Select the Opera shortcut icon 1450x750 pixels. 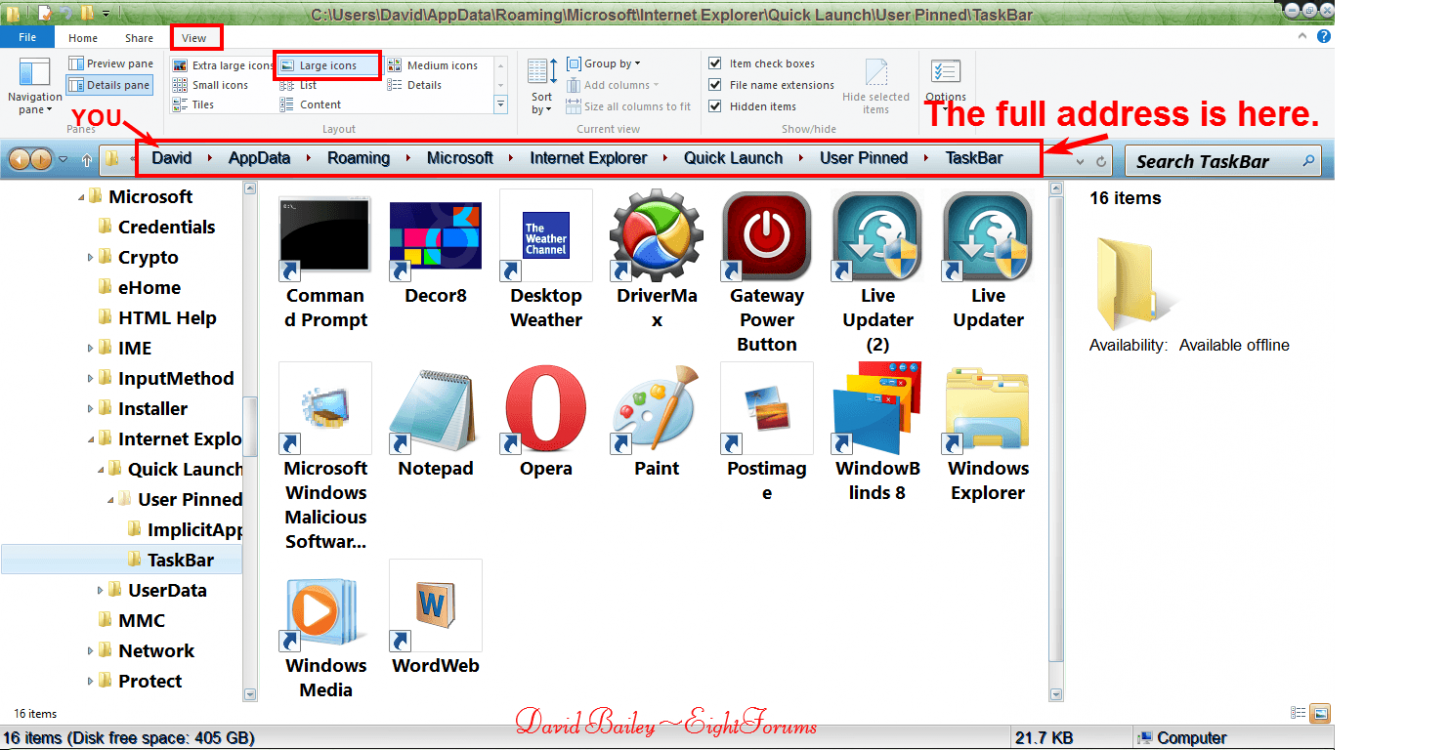(546, 408)
